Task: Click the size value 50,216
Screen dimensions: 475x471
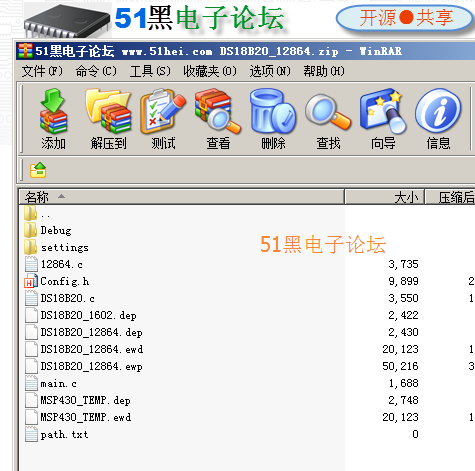Action: click(x=400, y=366)
